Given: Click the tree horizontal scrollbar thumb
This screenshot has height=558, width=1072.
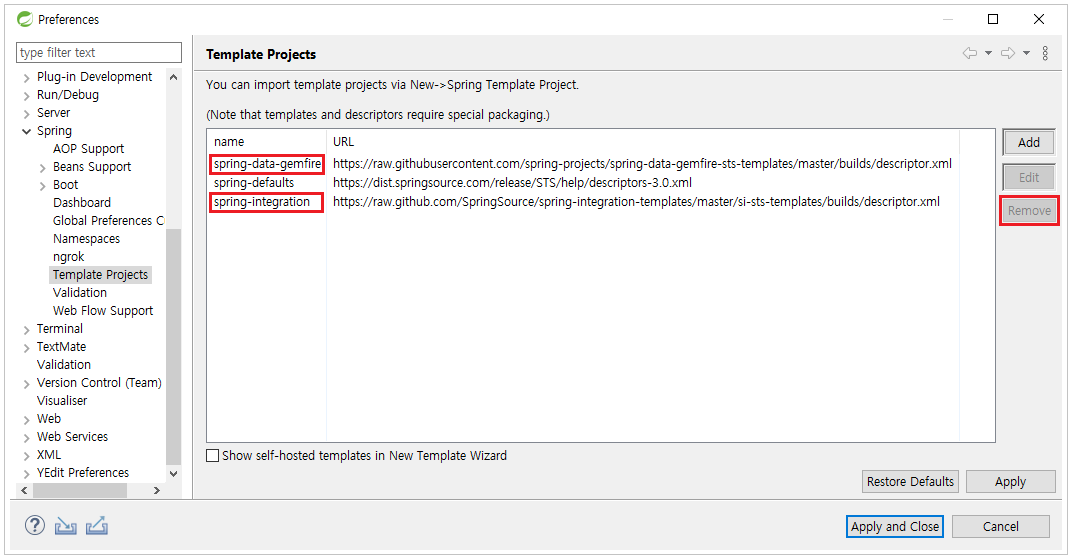Looking at the screenshot, I should tap(79, 490).
